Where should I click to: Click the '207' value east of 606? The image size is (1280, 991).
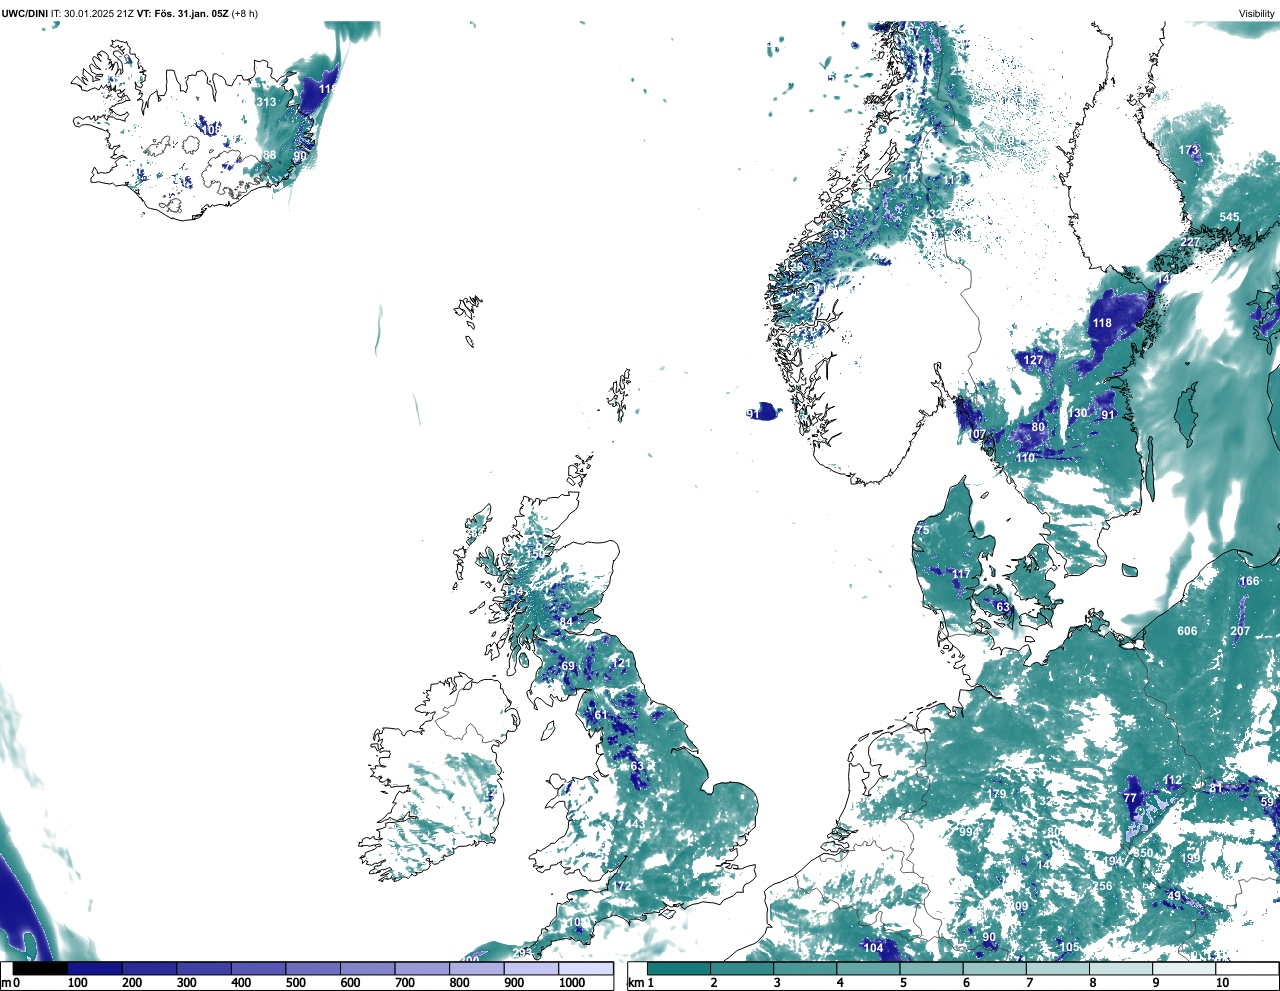click(x=1240, y=631)
